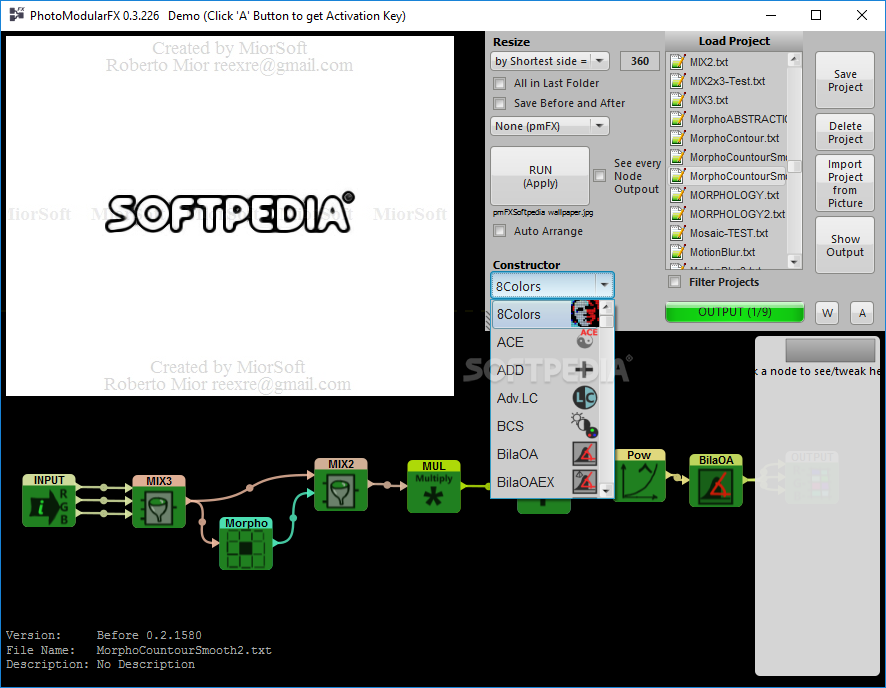Click the A activation button
Viewport: 886px width, 688px height.
pyautogui.click(x=862, y=313)
